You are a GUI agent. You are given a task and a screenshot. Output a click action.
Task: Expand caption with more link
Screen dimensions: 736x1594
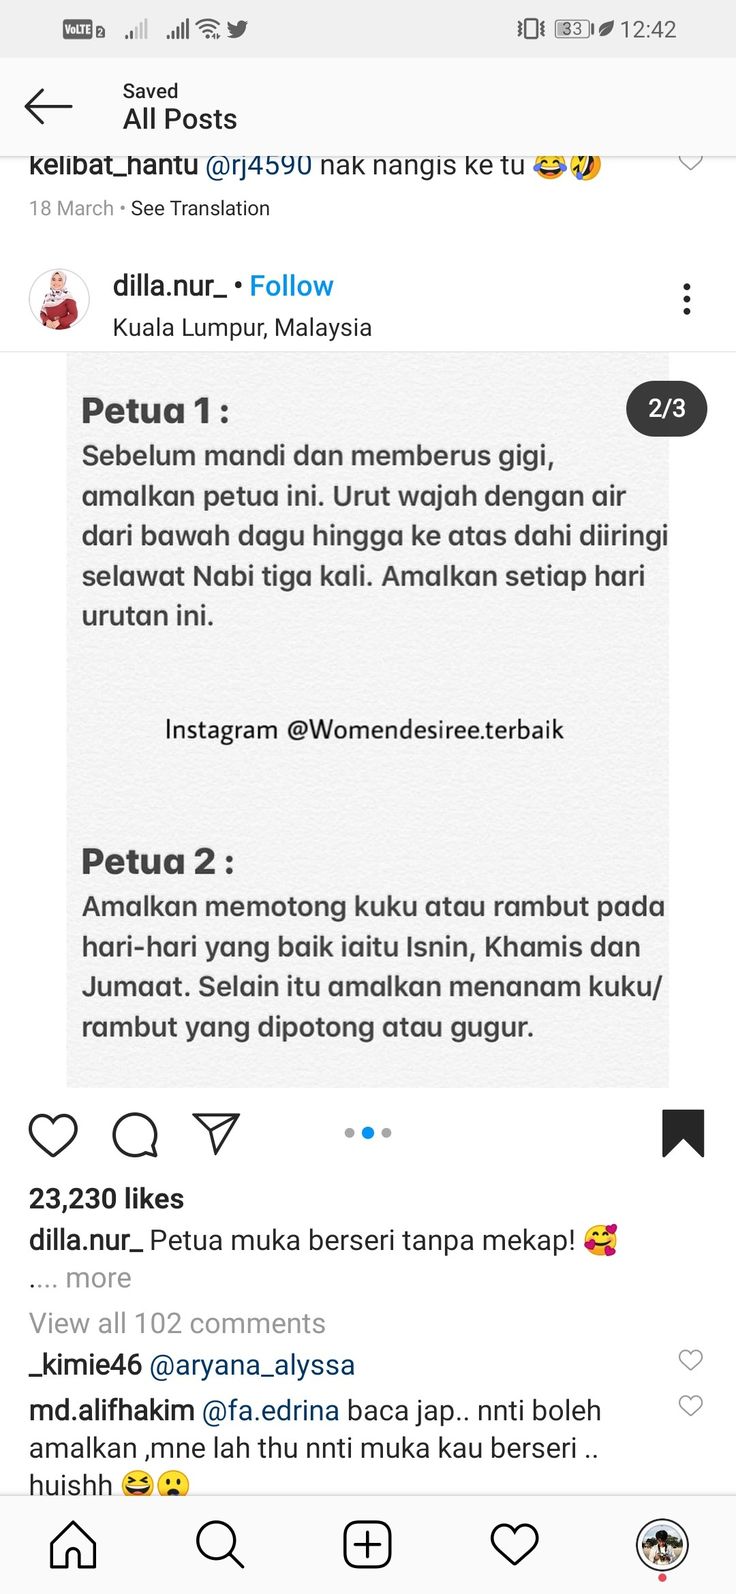(x=98, y=1278)
